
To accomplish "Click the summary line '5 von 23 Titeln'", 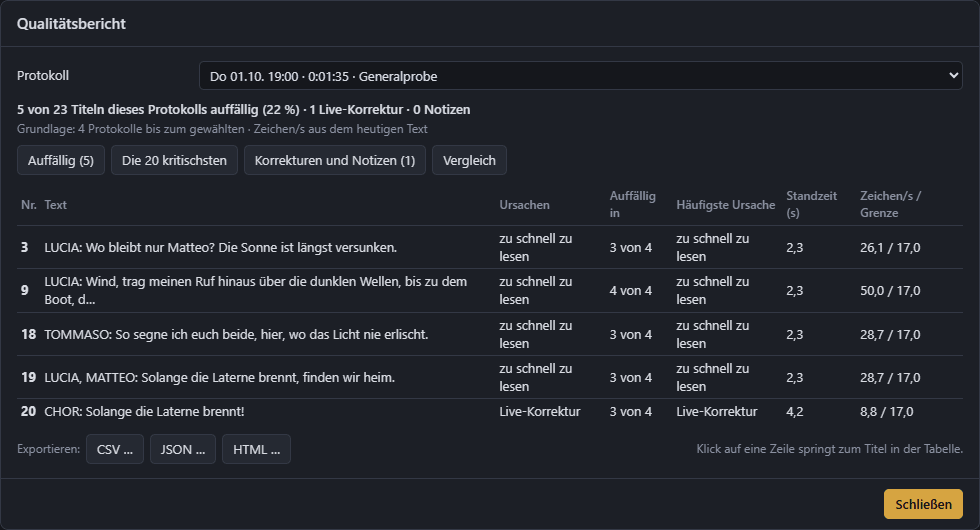I will tap(244, 109).
